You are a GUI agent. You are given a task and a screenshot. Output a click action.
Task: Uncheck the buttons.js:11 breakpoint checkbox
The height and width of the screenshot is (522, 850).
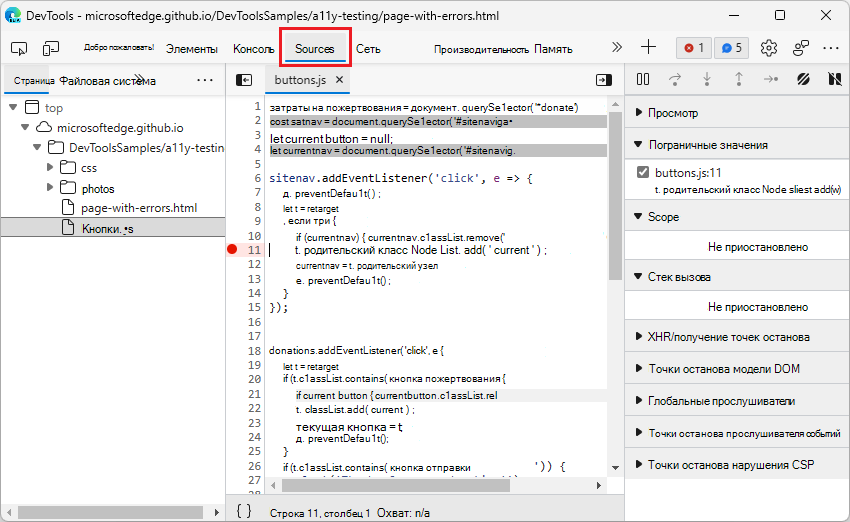643,172
